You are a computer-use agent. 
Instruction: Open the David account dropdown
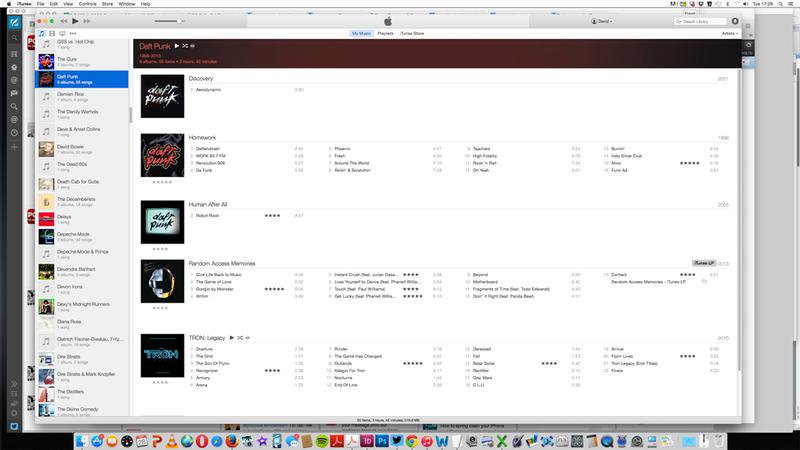click(602, 21)
